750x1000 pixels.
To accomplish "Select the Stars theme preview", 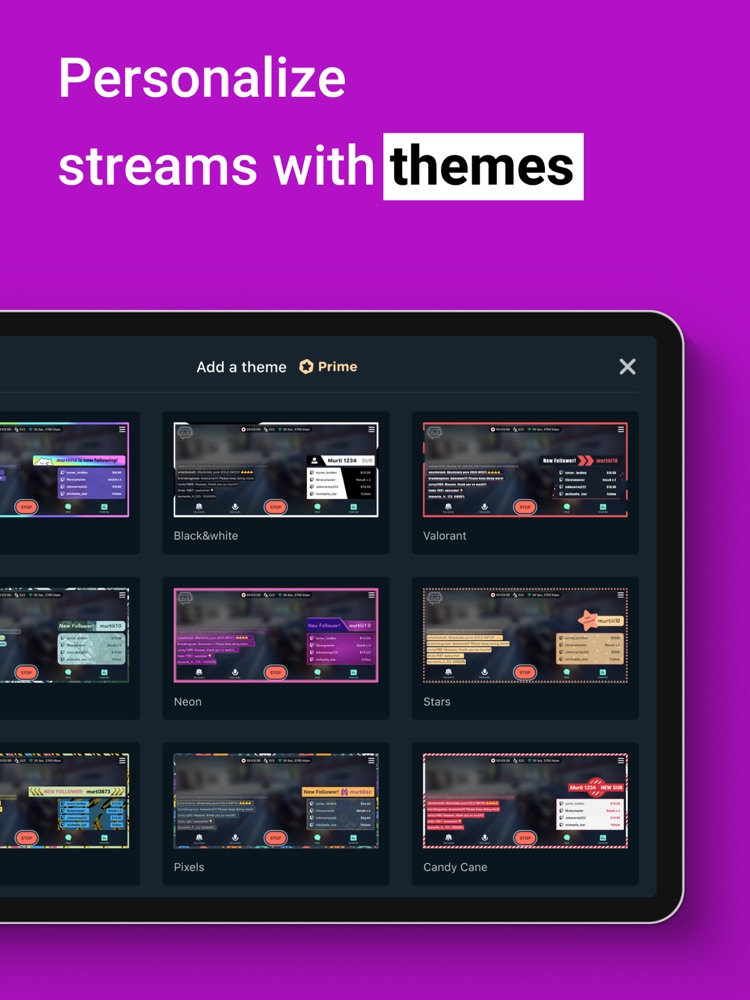I will coord(526,635).
